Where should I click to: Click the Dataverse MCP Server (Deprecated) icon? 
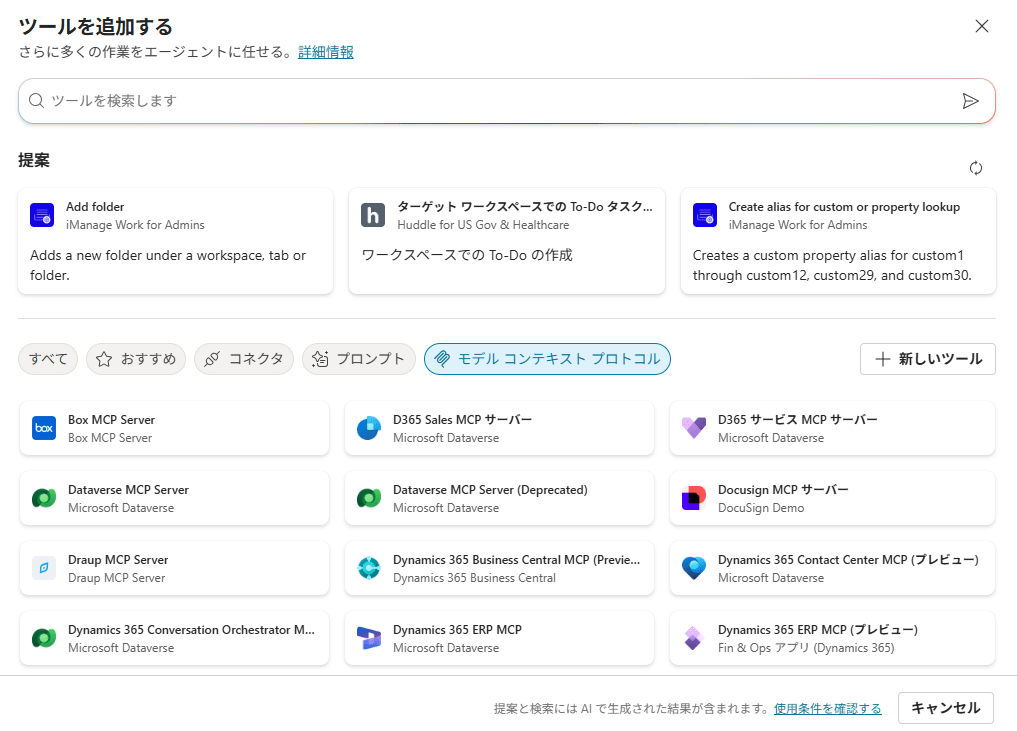[369, 498]
